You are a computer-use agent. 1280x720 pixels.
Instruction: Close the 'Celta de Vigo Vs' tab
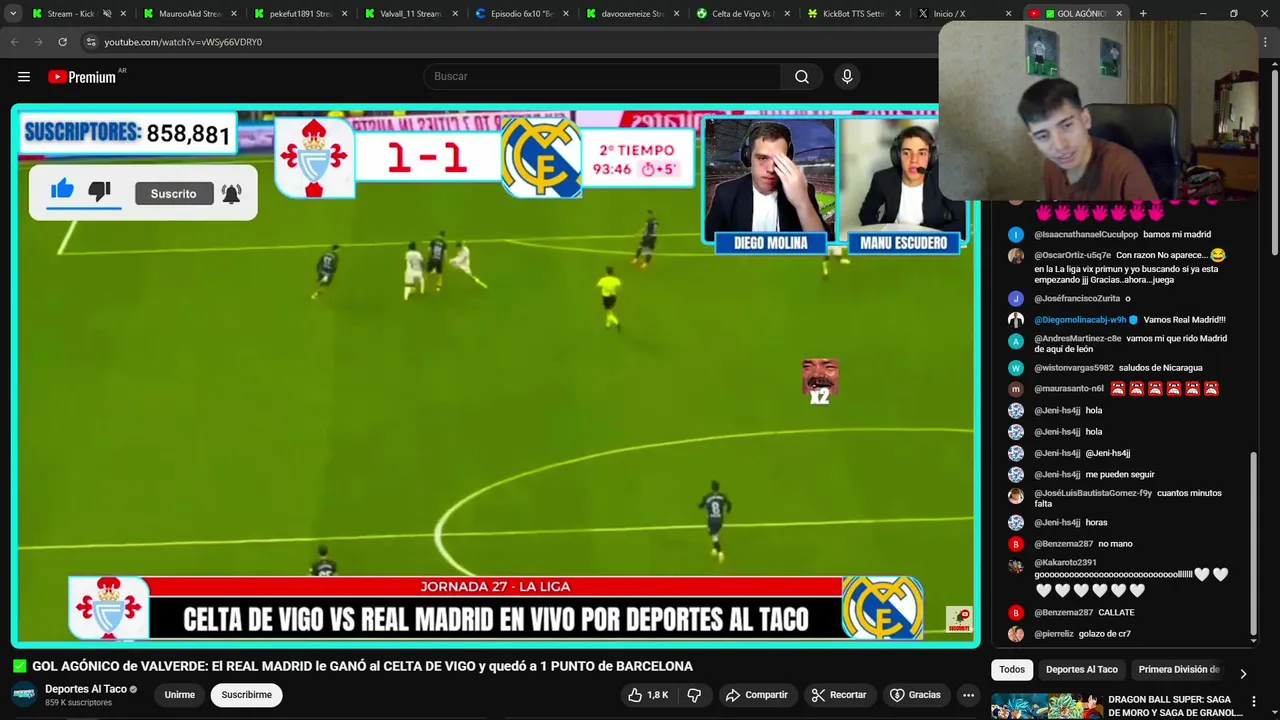point(787,14)
